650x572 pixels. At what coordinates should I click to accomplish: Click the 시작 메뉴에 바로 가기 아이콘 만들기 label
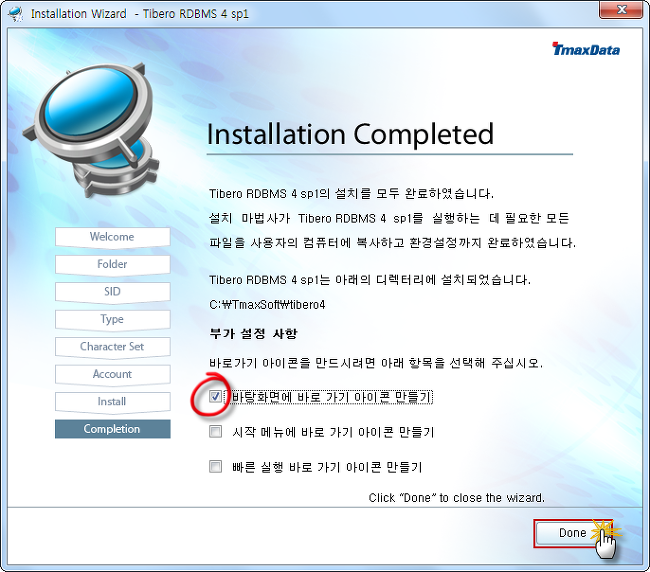point(333,432)
